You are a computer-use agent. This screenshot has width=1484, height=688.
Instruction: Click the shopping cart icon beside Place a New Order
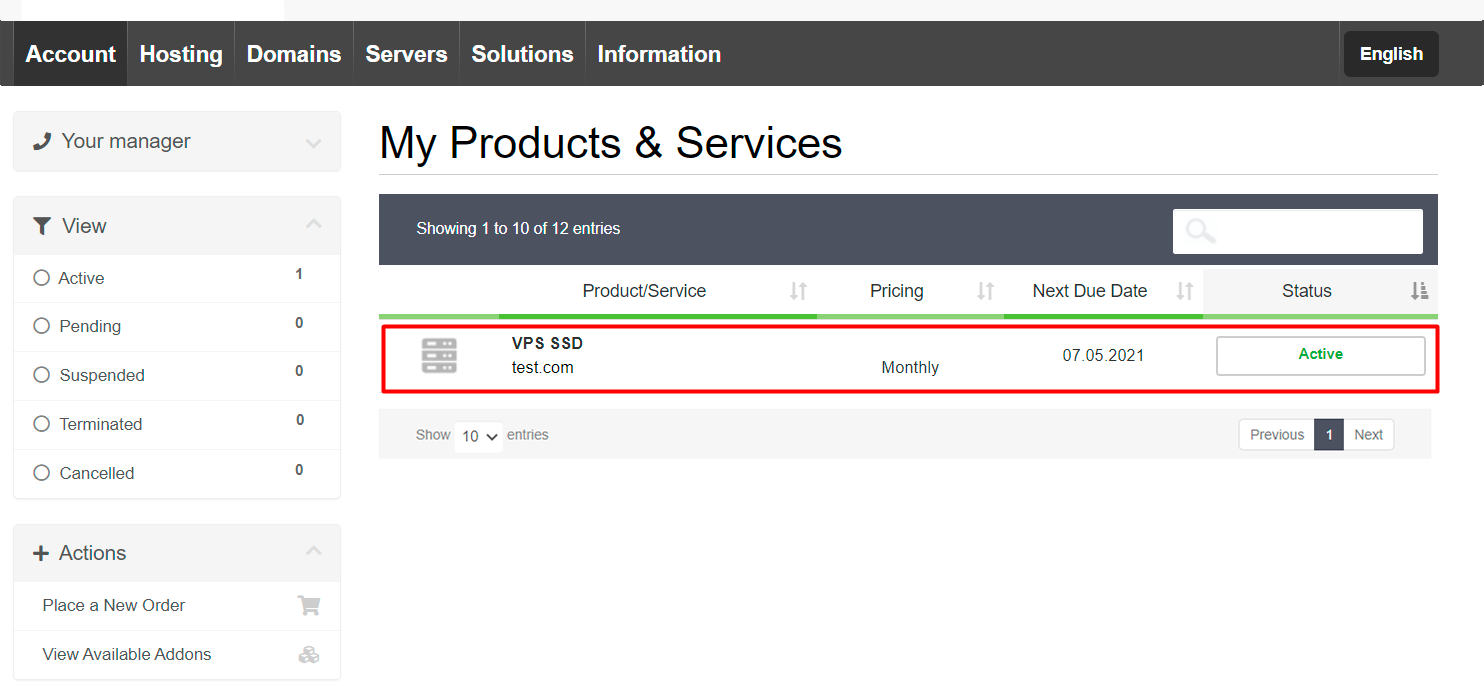pos(309,606)
